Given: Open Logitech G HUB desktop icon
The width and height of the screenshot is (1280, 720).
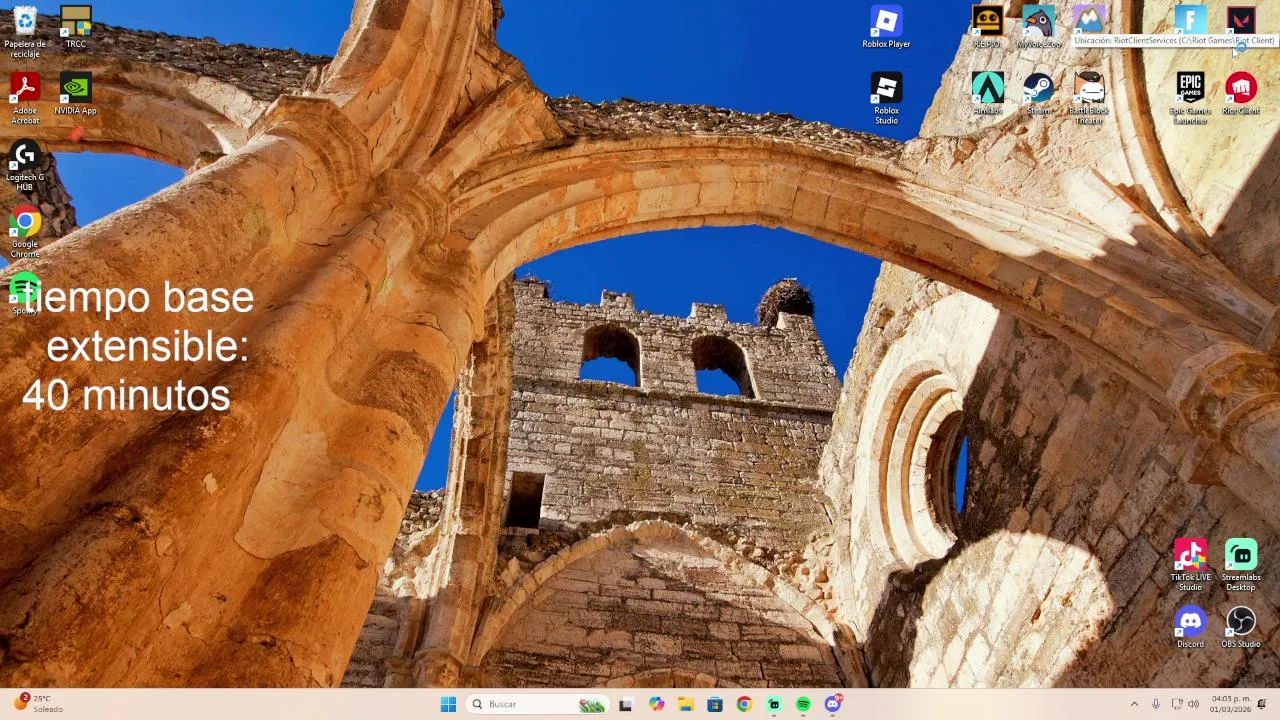Looking at the screenshot, I should pyautogui.click(x=25, y=166).
